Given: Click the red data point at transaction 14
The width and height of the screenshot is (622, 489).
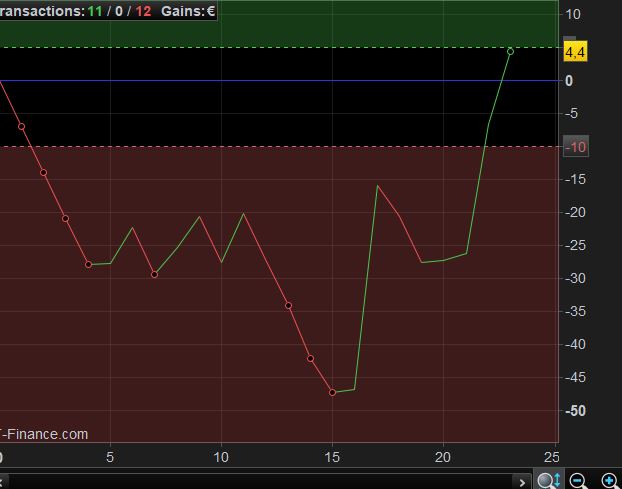Looking at the screenshot, I should 311,359.
